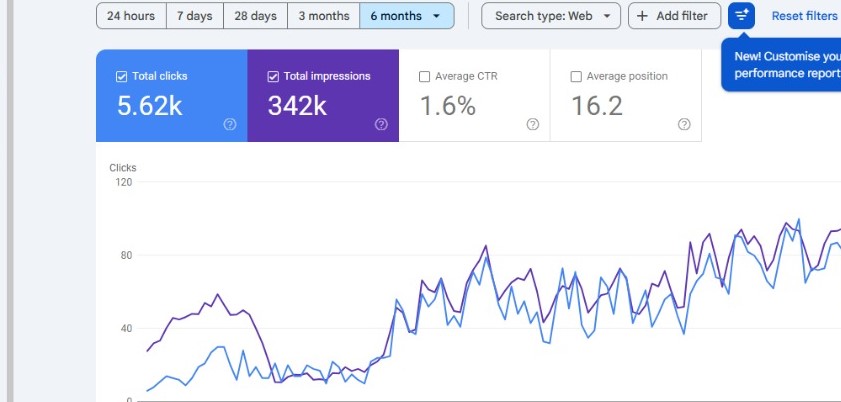Open help icon on Average position card
Viewport: 841px width, 402px height.
pos(684,124)
